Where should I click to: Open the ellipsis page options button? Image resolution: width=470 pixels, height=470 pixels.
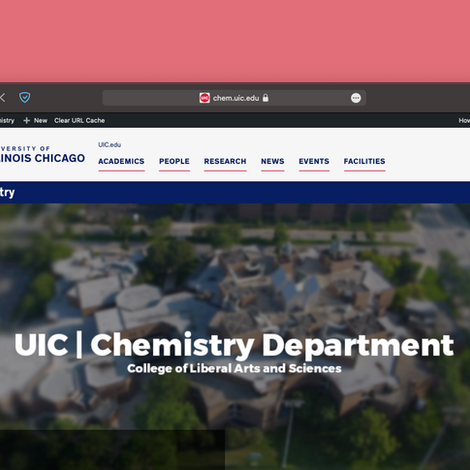coord(356,98)
